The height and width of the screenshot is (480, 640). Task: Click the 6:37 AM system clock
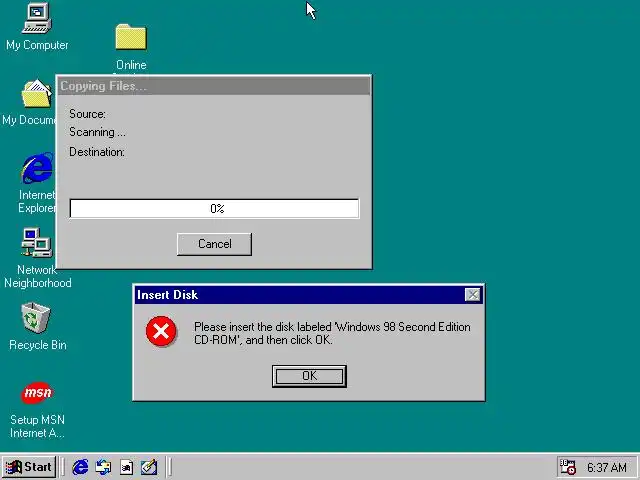click(607, 467)
